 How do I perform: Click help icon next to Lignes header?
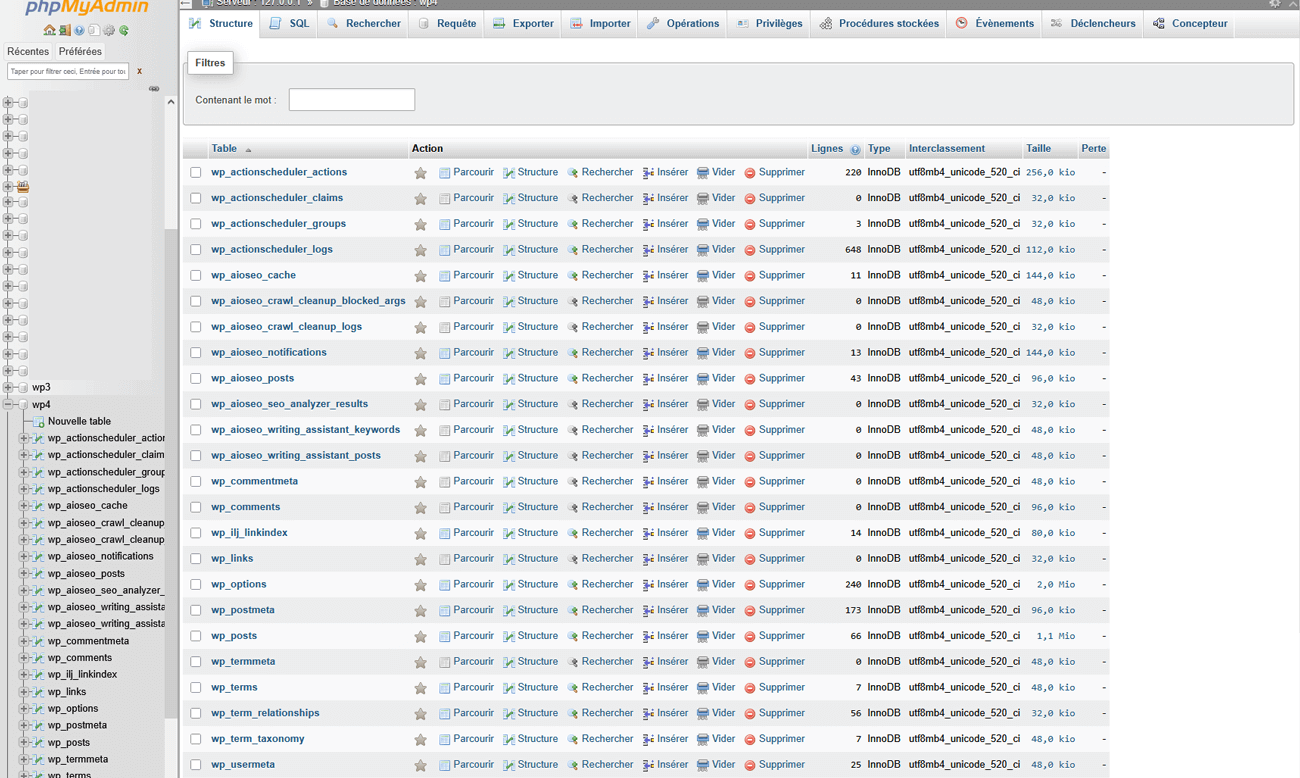pyautogui.click(x=855, y=150)
